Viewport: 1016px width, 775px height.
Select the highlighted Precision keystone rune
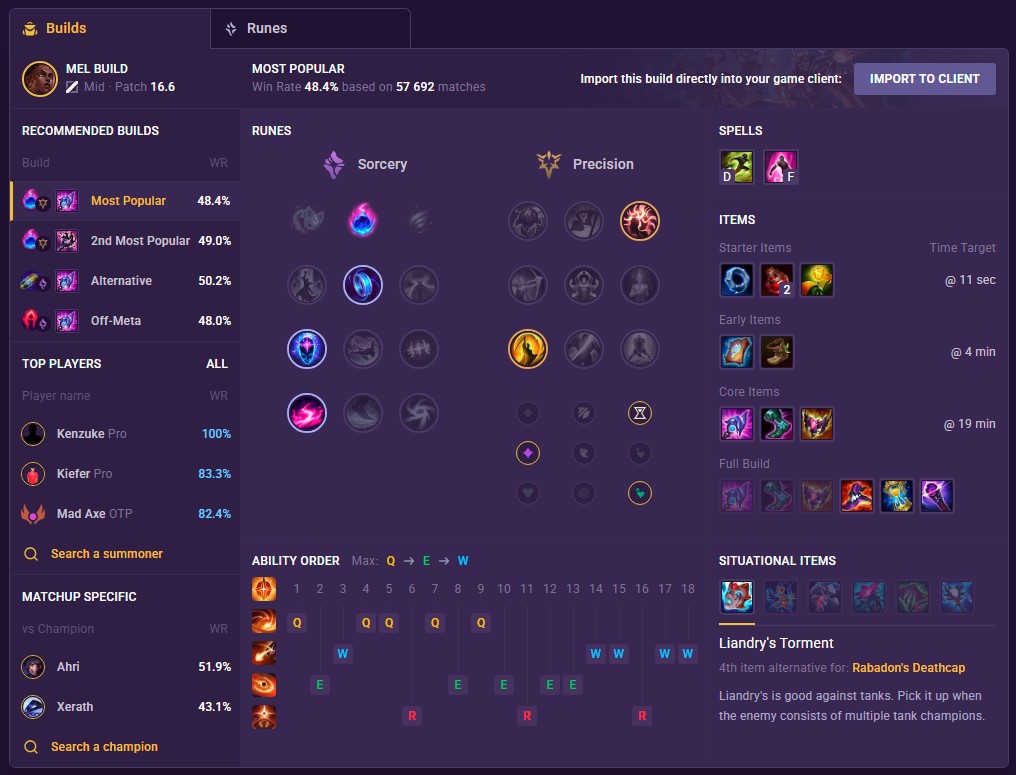coord(640,221)
